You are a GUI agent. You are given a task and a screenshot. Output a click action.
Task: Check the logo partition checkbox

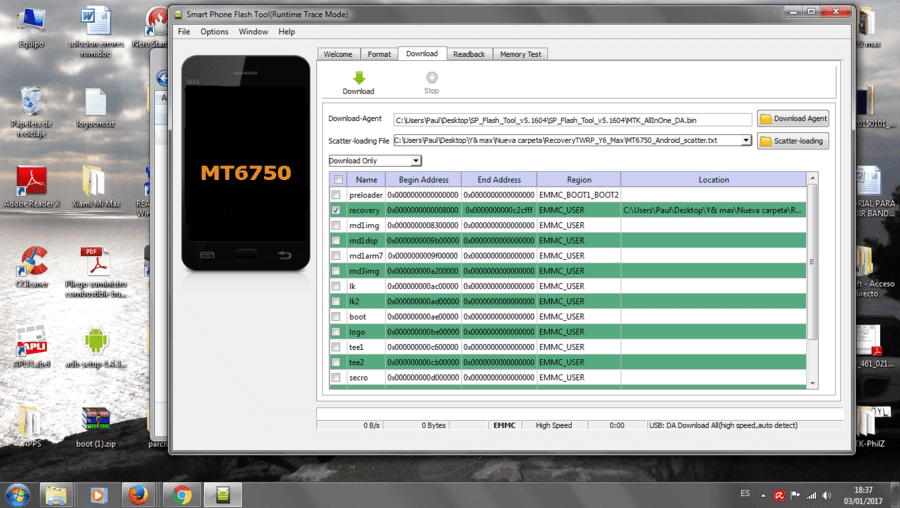pos(336,332)
